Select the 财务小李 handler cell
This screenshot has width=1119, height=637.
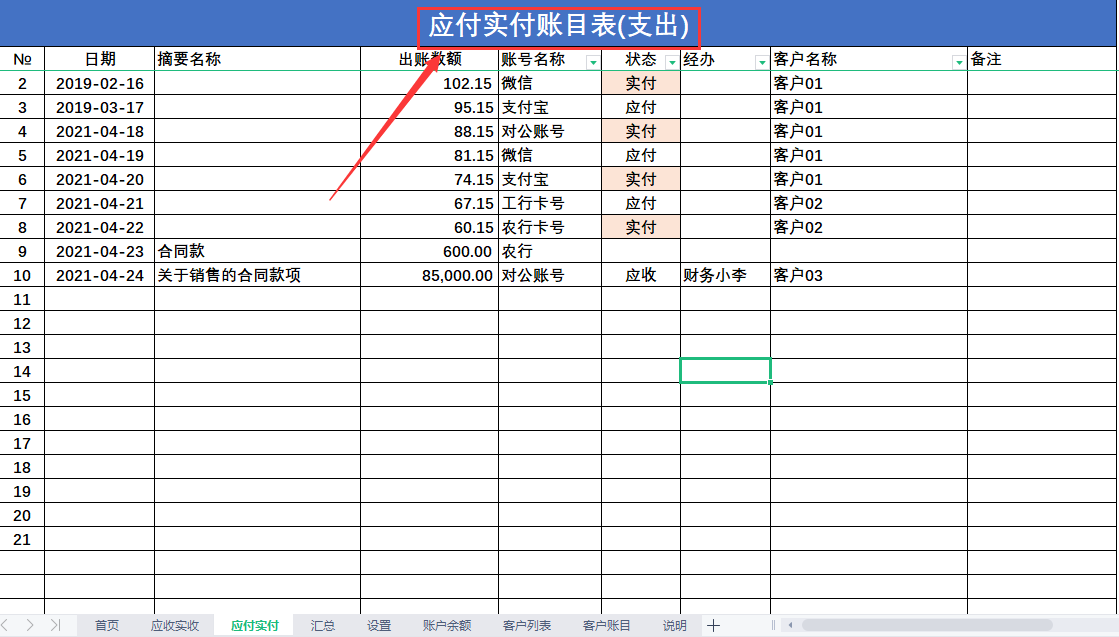pyautogui.click(x=725, y=275)
